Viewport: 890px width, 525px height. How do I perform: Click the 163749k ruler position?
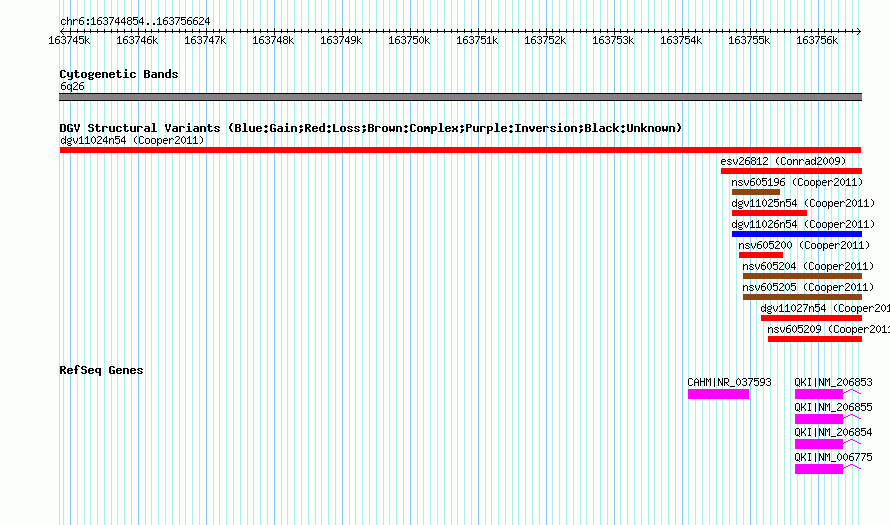(341, 40)
